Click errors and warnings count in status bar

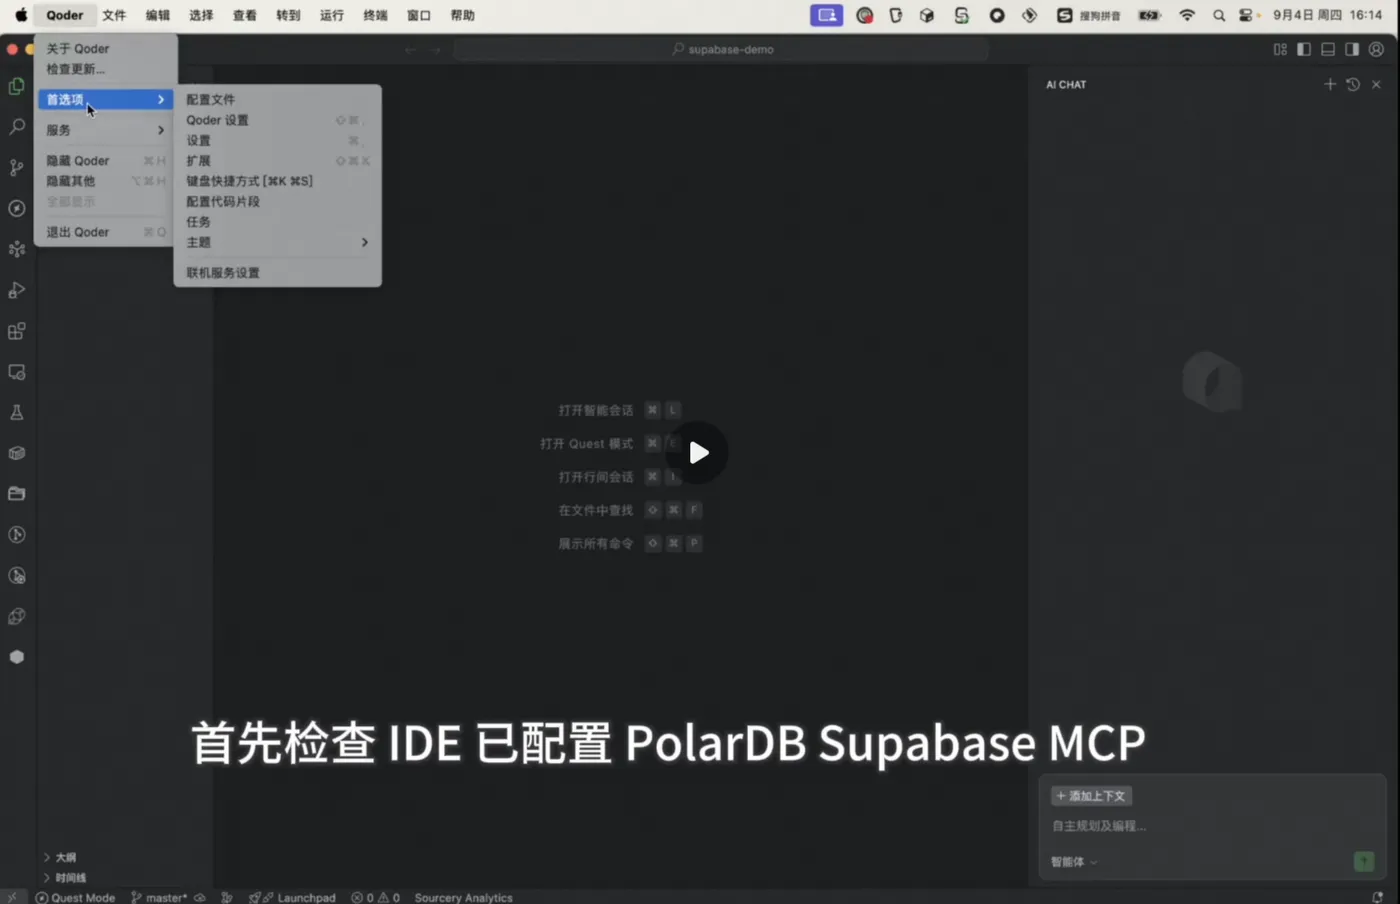point(375,897)
